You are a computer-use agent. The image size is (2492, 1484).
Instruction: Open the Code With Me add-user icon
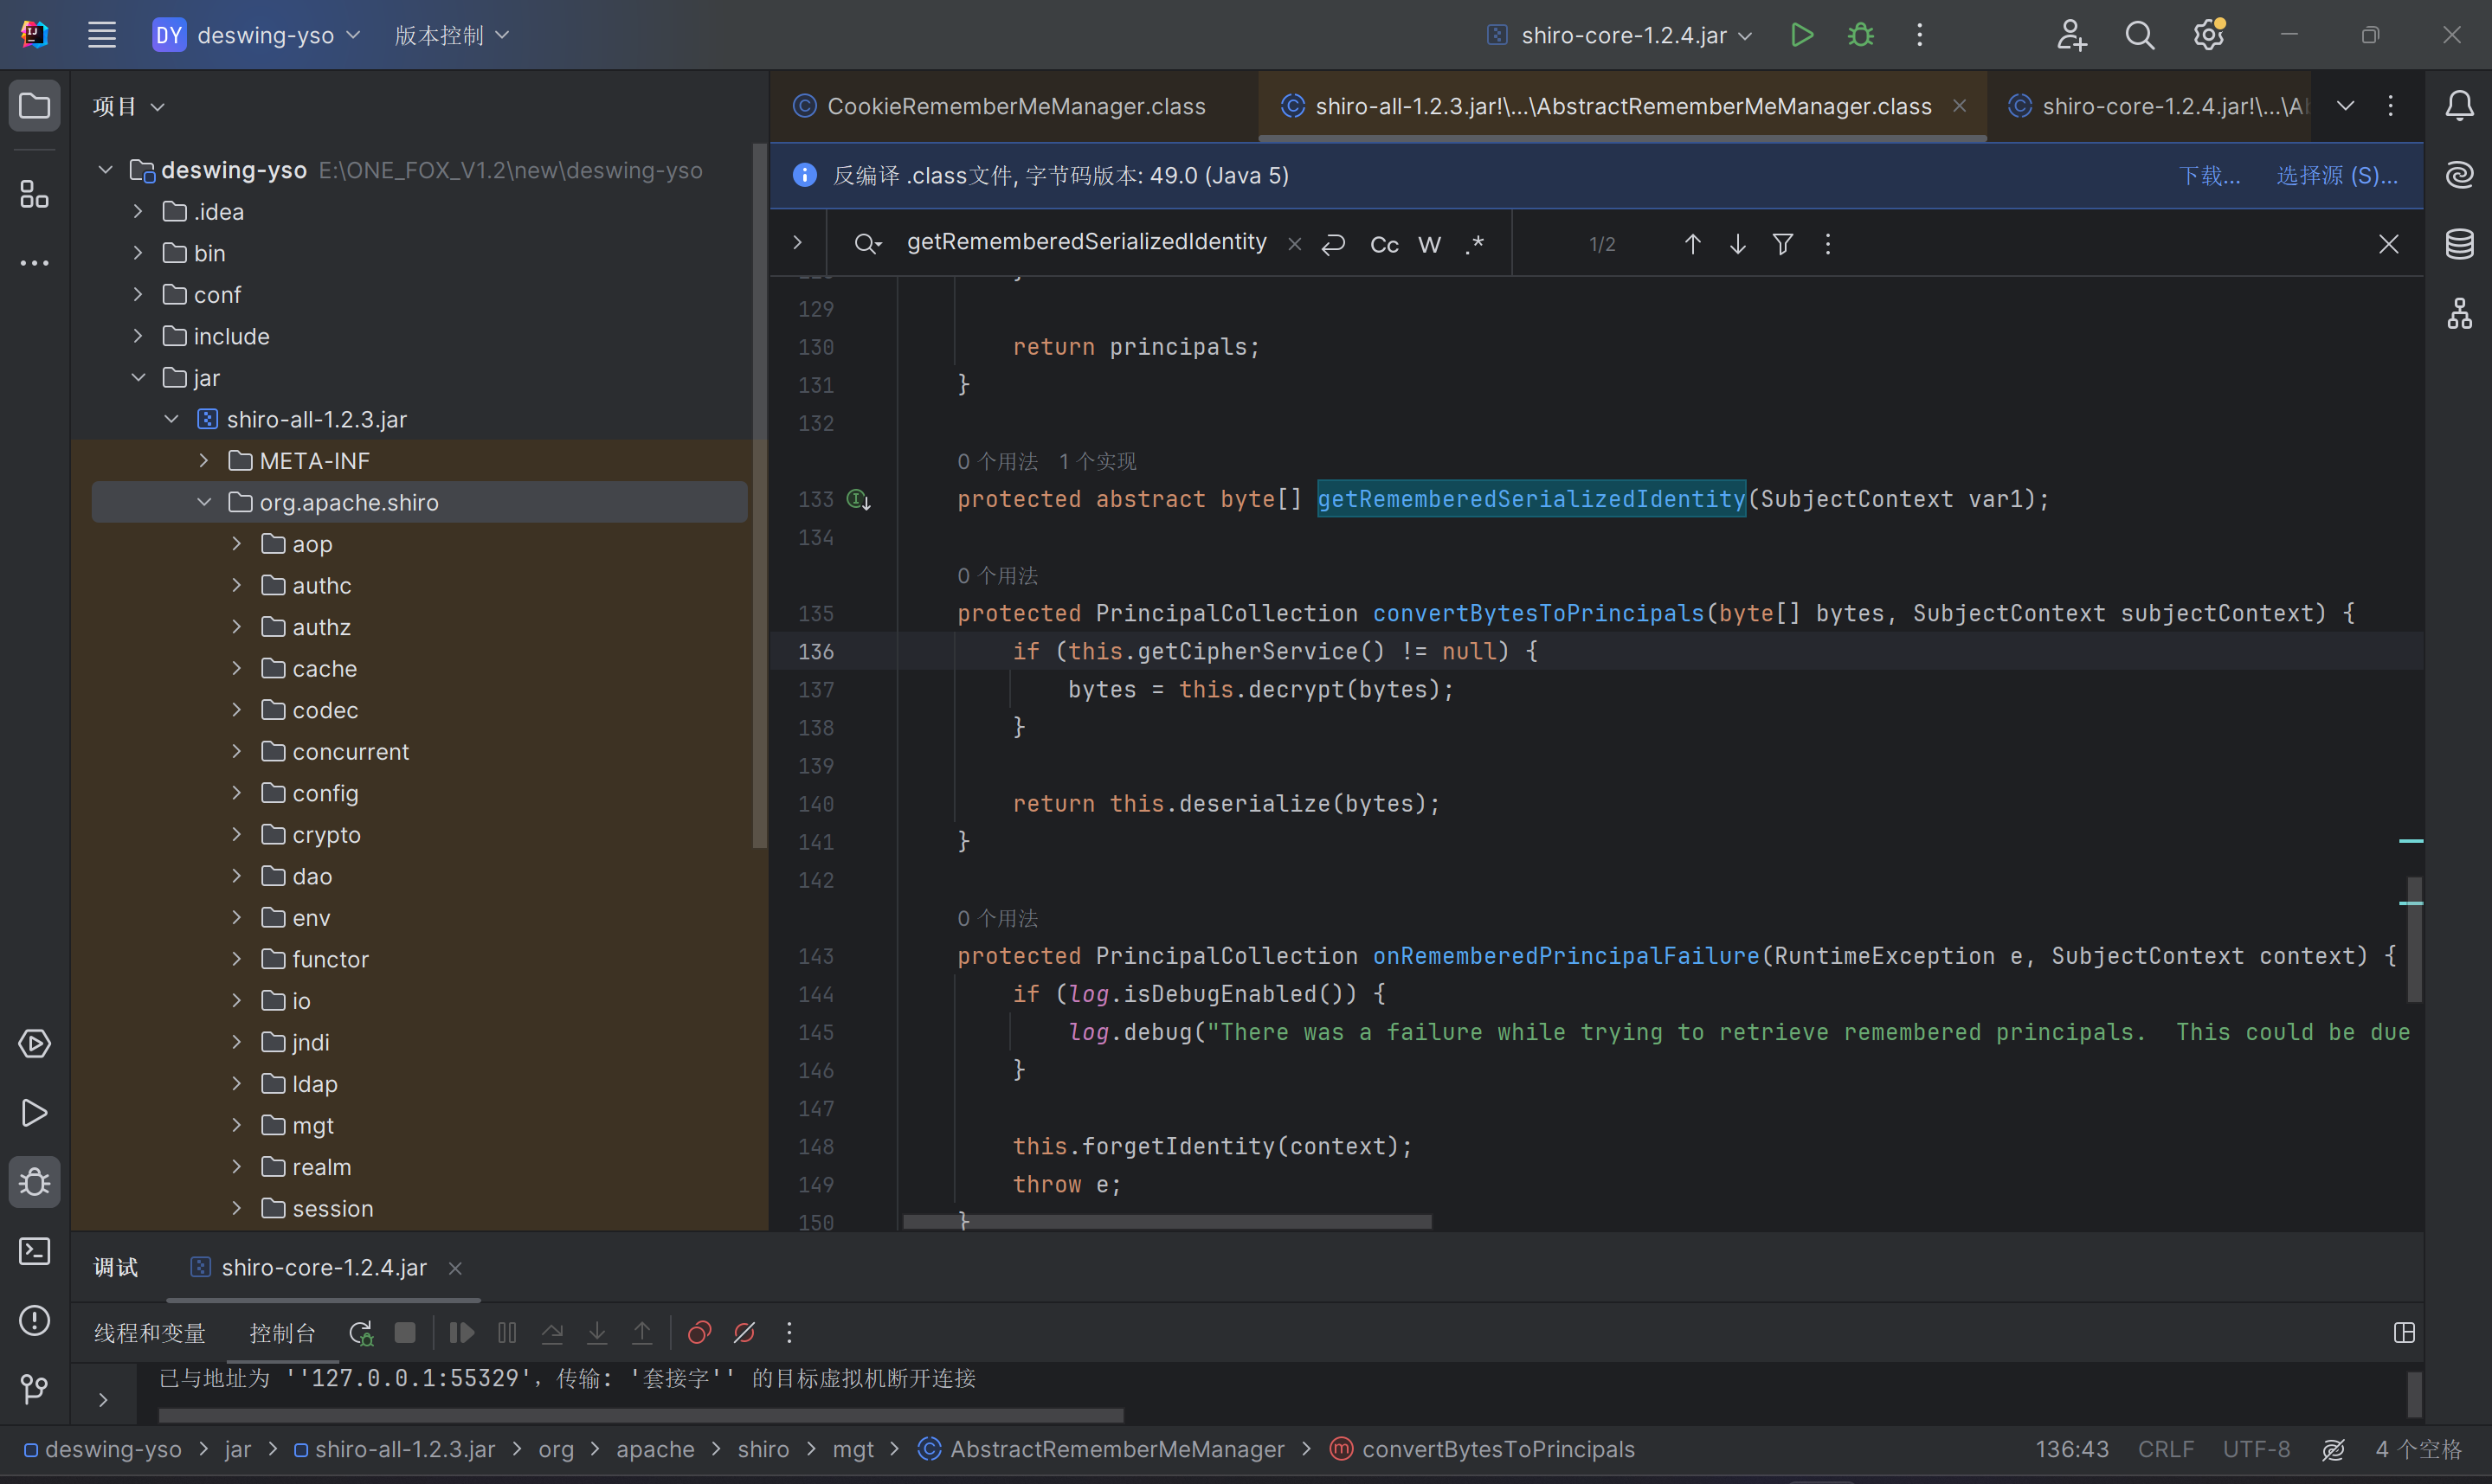click(2071, 35)
